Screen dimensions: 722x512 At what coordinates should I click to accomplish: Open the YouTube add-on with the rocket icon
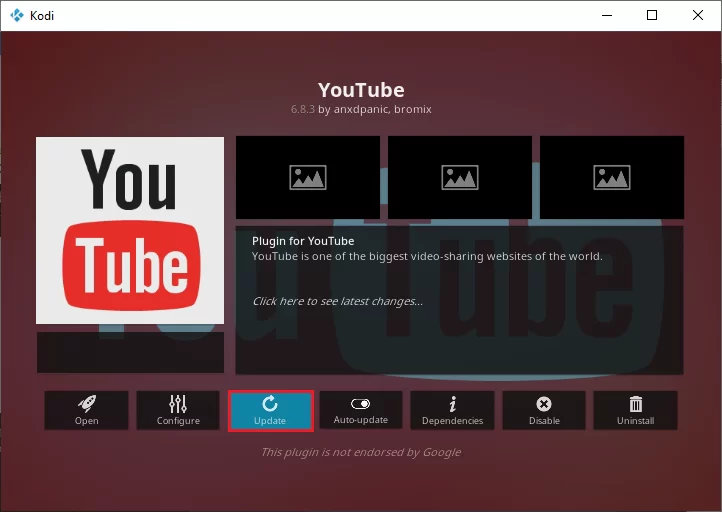(x=87, y=404)
